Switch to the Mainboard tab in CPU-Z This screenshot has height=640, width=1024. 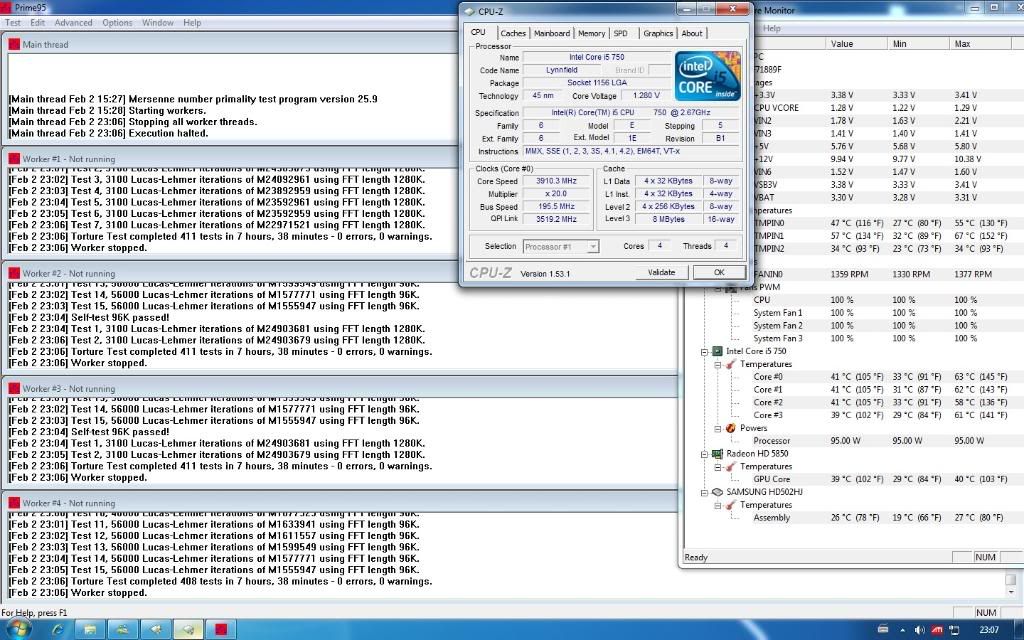pos(552,33)
